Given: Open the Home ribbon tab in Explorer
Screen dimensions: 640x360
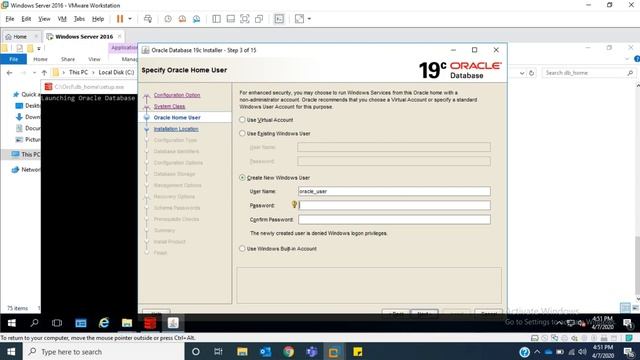Looking at the screenshot, I should coord(40,59).
